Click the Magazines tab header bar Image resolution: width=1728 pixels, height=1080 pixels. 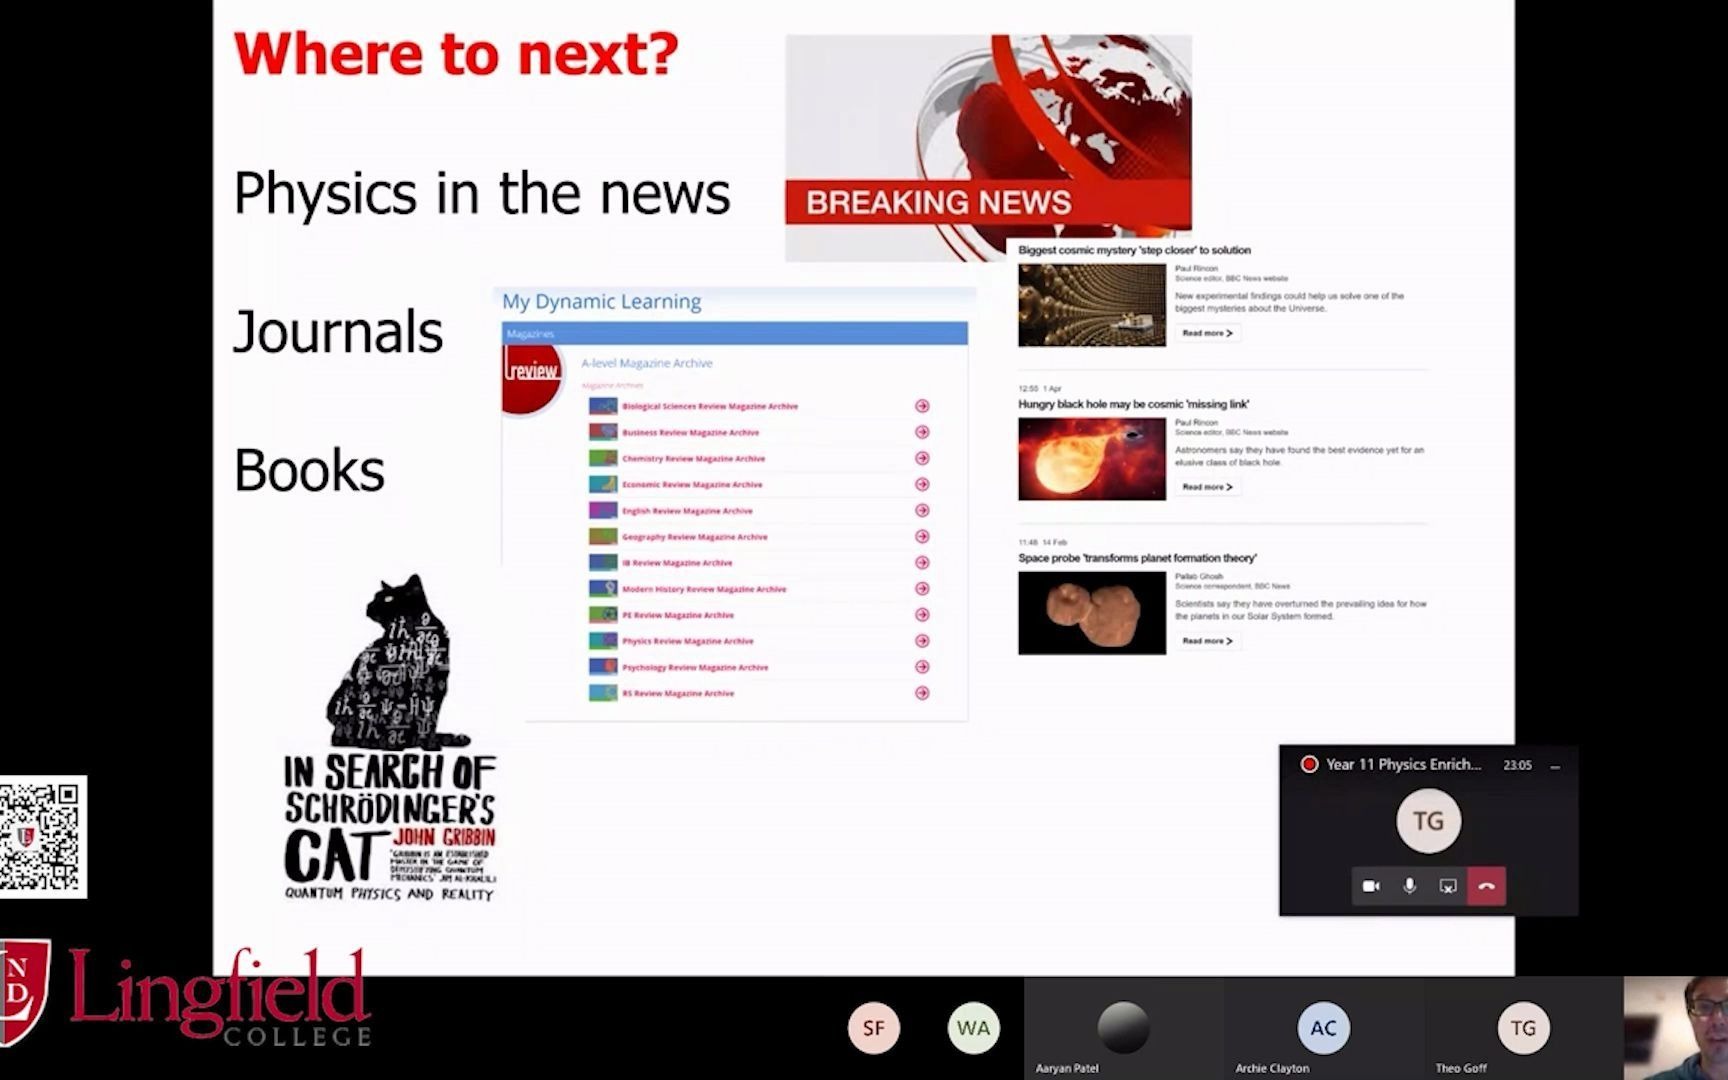pos(734,333)
